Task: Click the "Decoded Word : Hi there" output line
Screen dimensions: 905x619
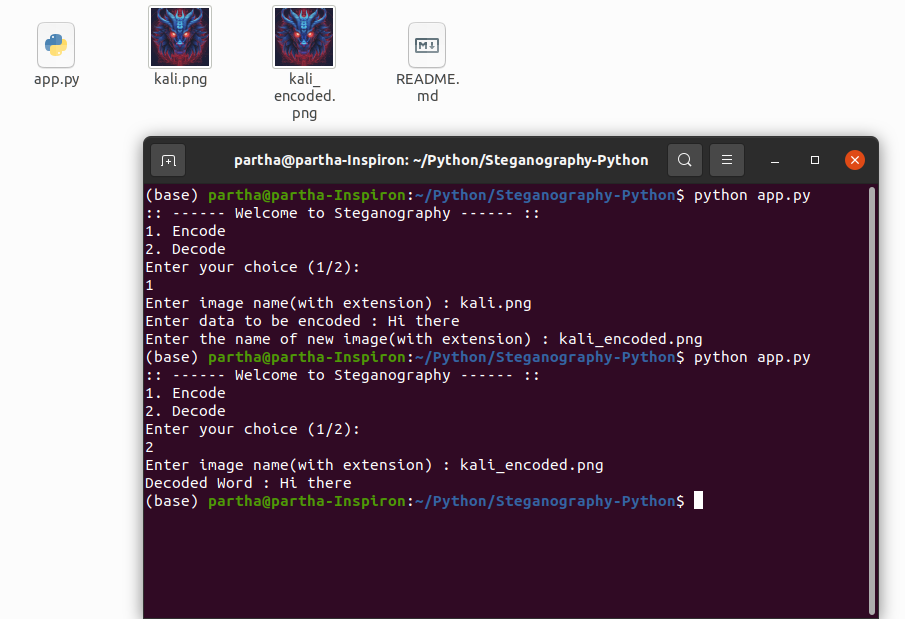Action: click(248, 483)
